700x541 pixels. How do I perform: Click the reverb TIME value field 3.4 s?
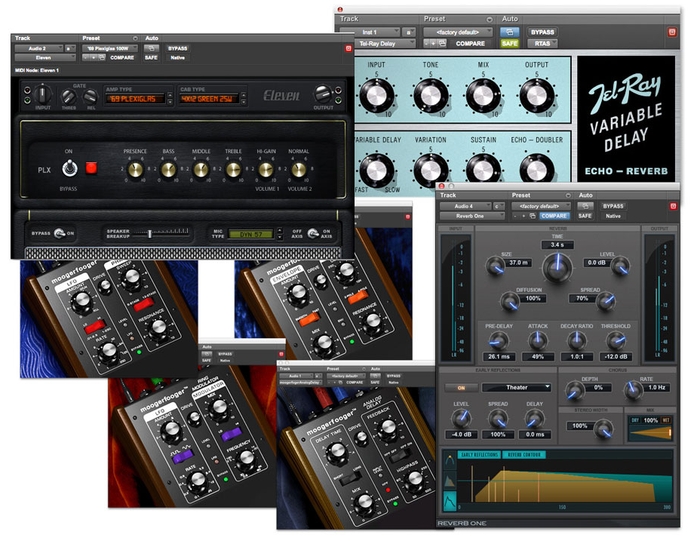557,245
